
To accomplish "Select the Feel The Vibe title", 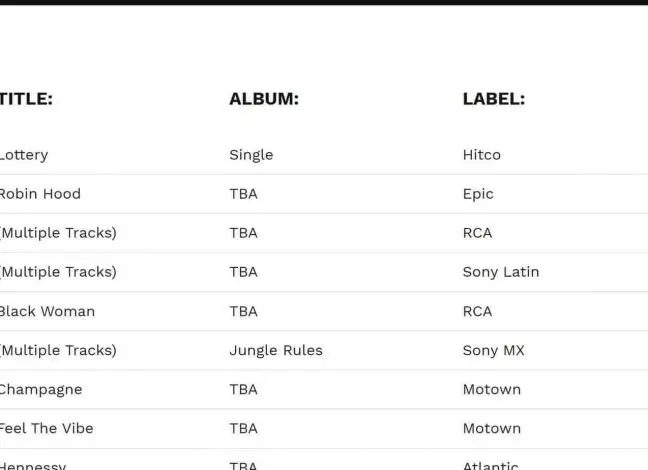I will 47,428.
